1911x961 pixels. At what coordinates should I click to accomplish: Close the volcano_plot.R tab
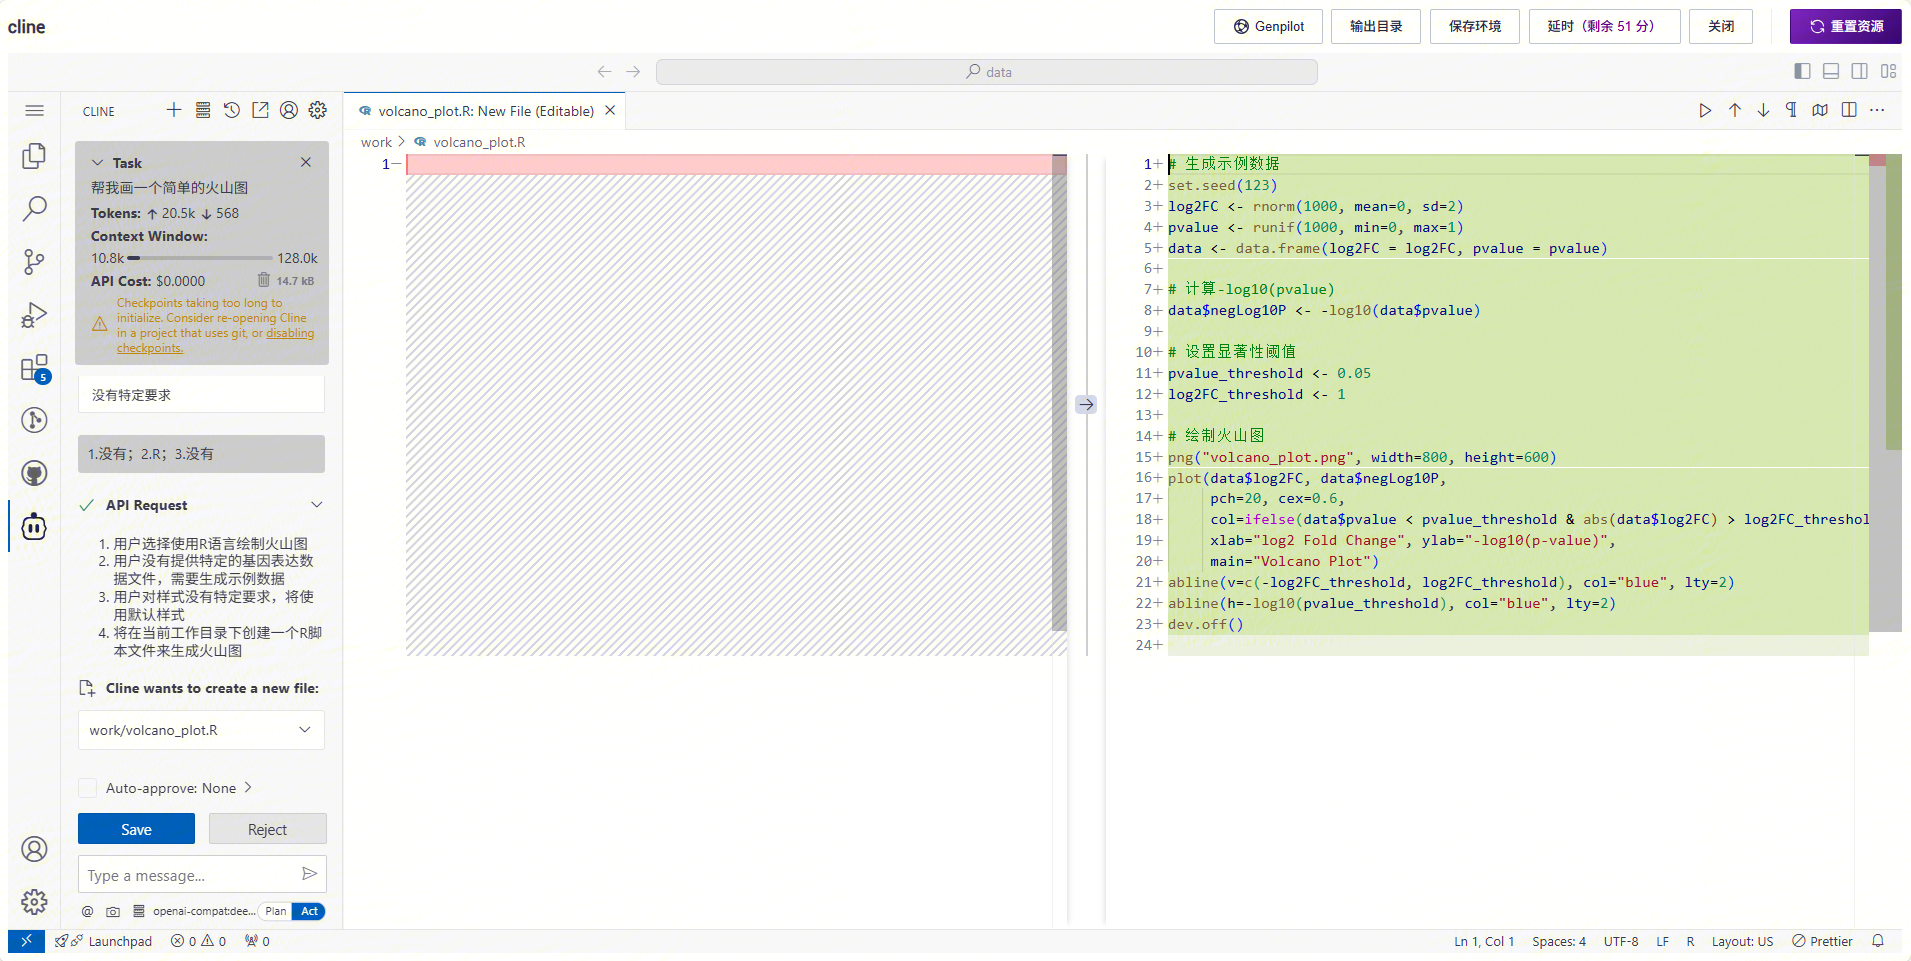click(x=610, y=111)
